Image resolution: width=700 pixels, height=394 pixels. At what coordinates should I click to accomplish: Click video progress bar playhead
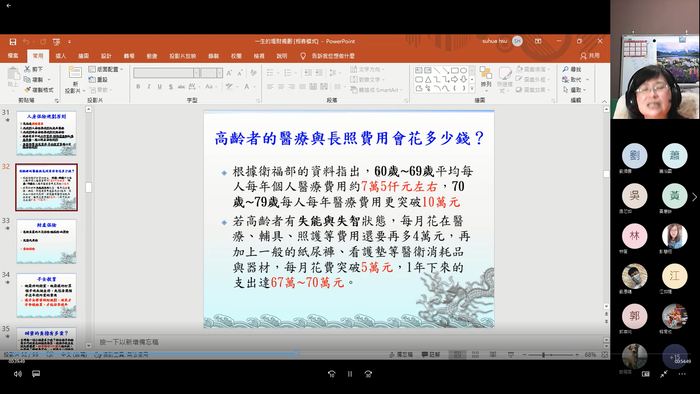pos(296,354)
